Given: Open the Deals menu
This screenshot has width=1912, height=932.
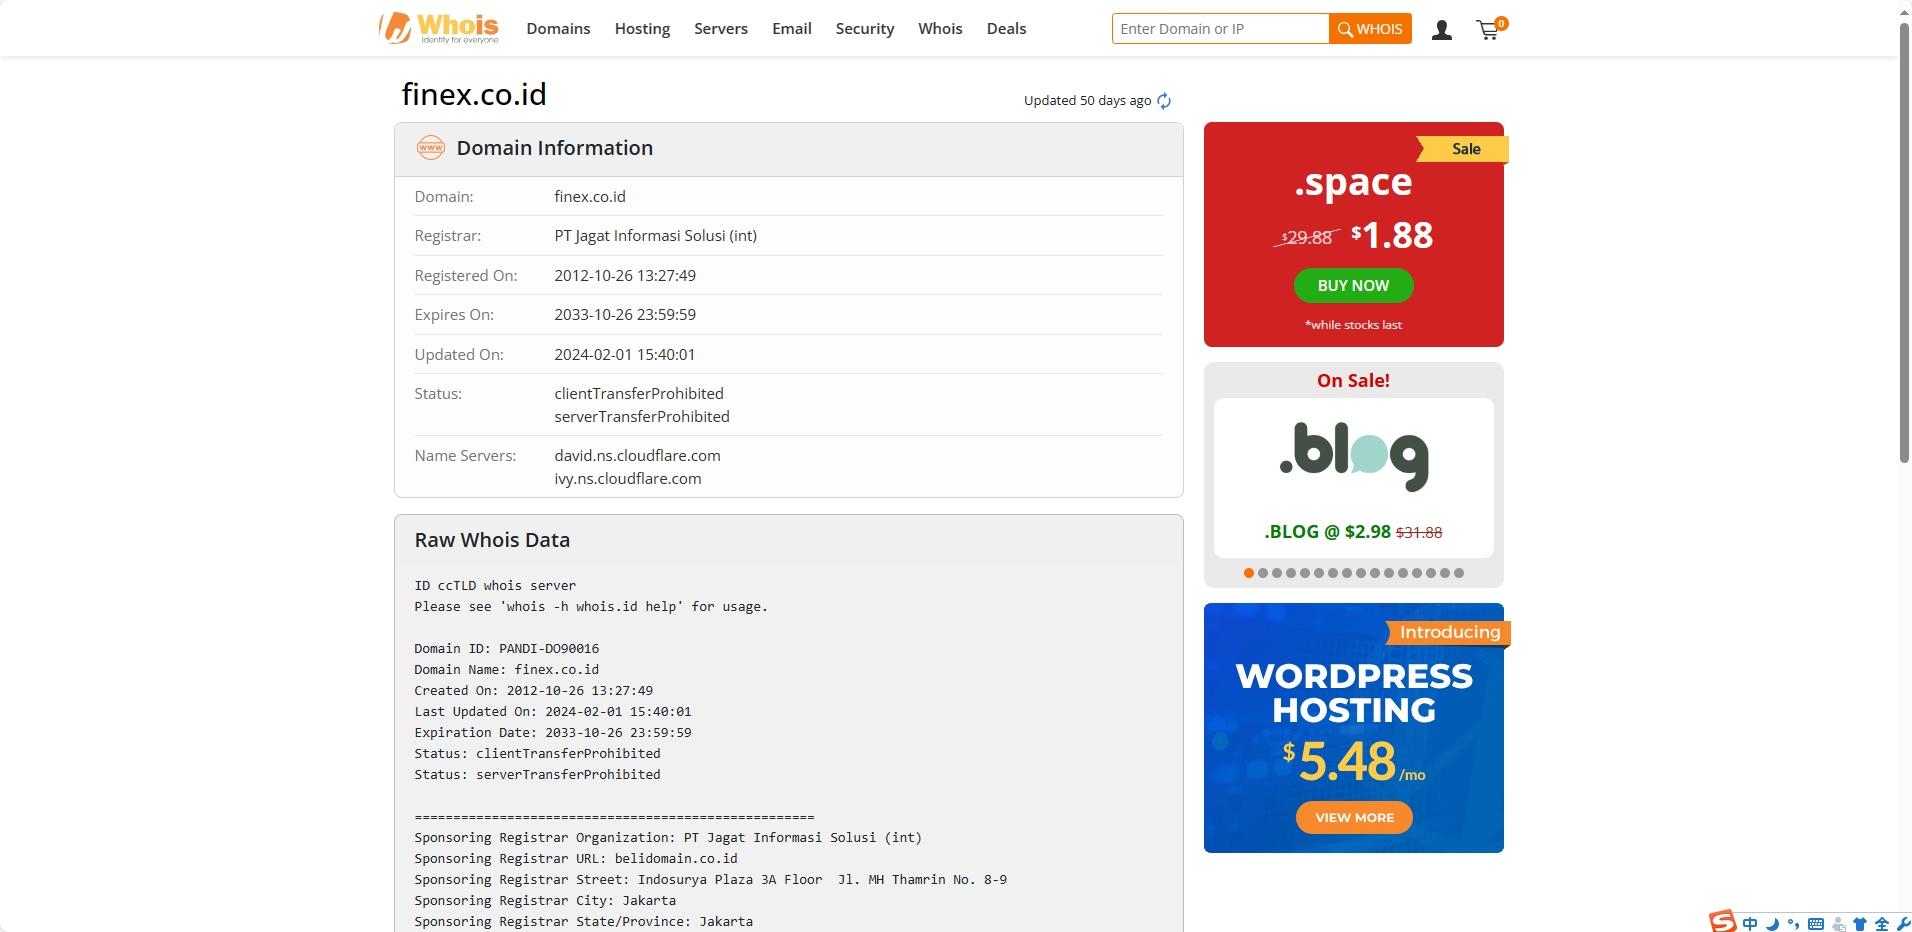Looking at the screenshot, I should (1006, 29).
